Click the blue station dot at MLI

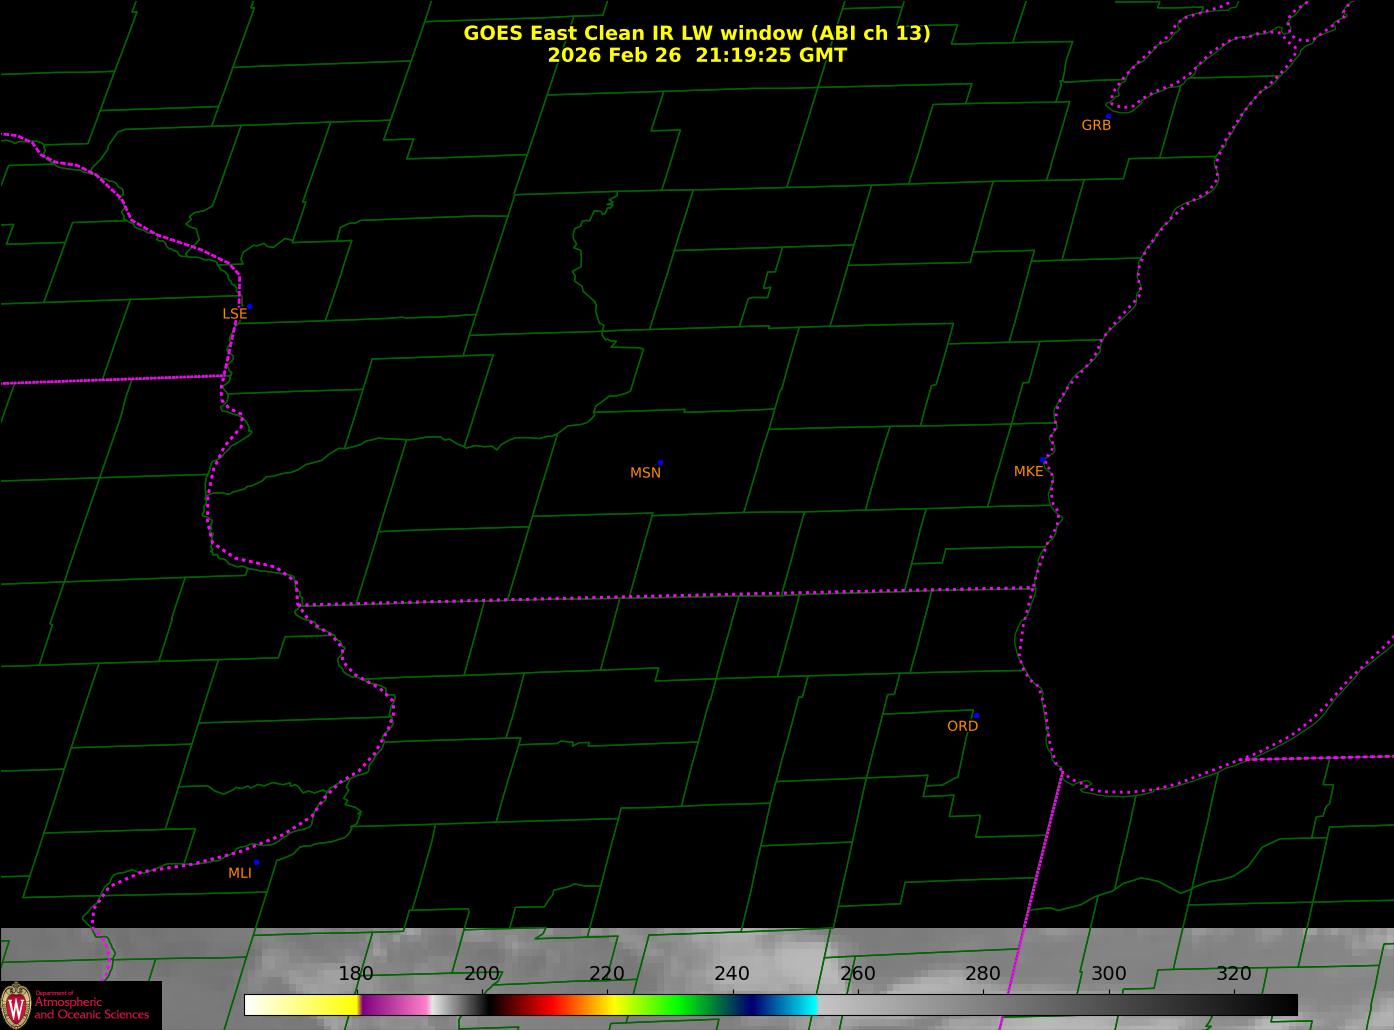tap(256, 862)
